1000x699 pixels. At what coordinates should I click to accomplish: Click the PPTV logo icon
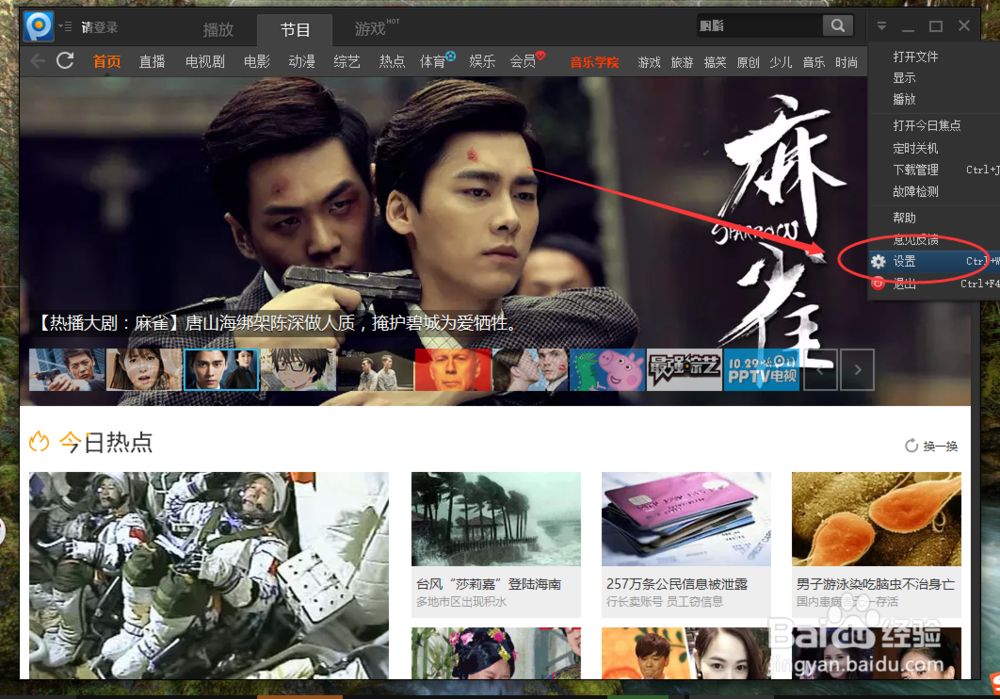click(x=38, y=26)
